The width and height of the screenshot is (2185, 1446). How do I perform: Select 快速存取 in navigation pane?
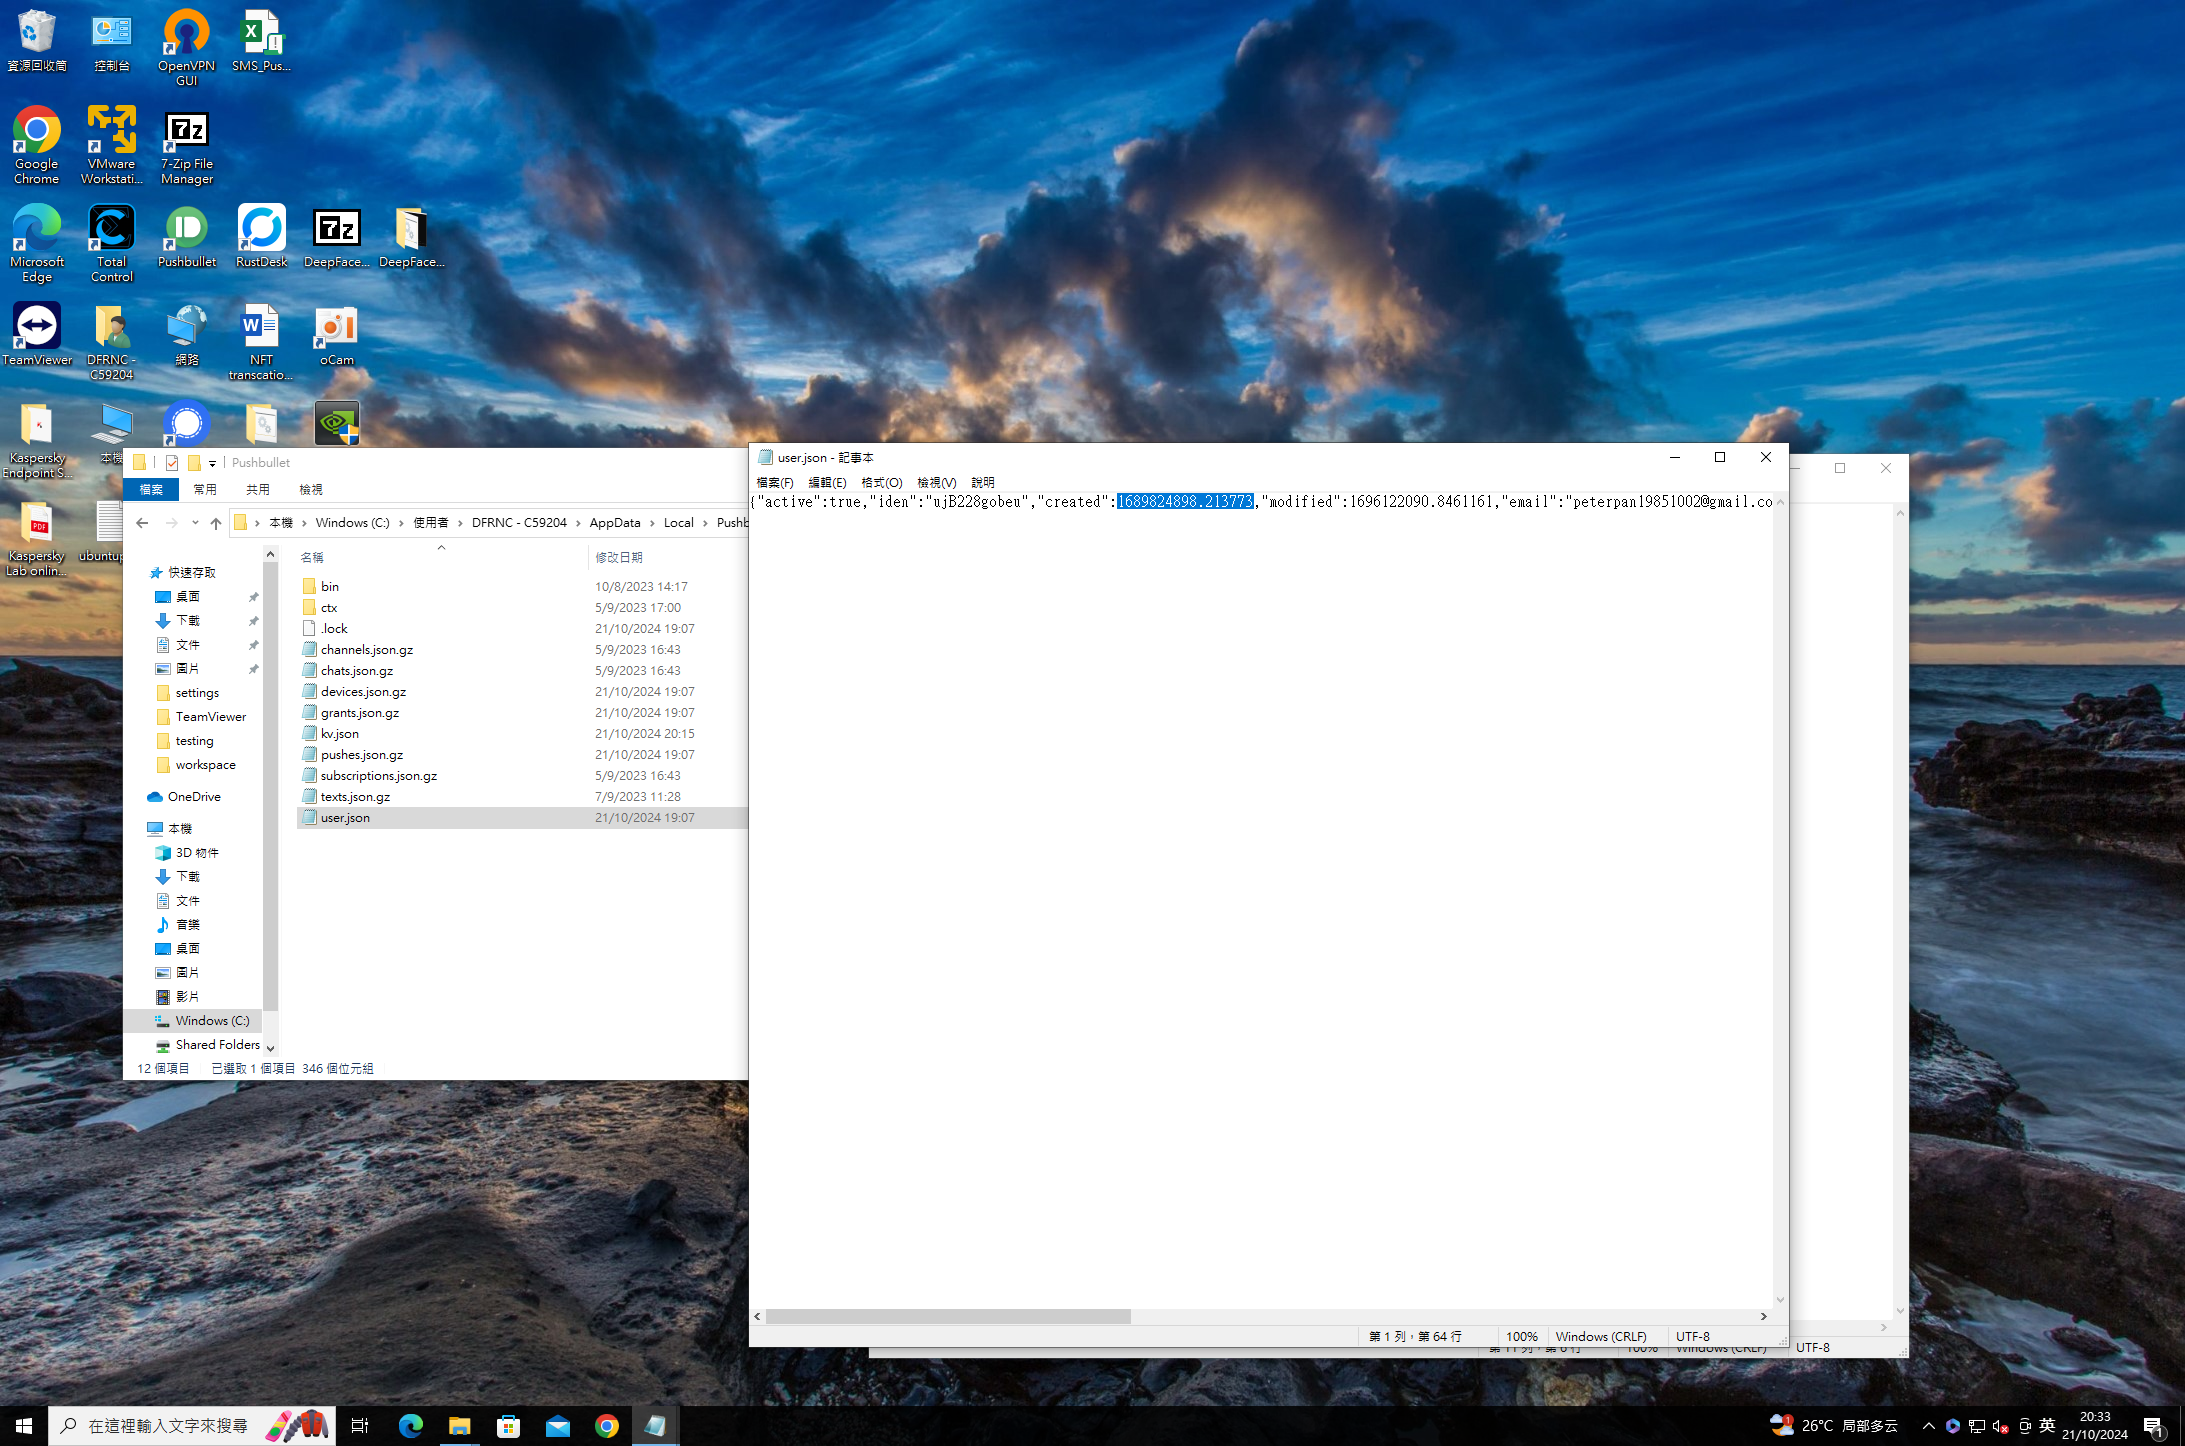click(192, 573)
